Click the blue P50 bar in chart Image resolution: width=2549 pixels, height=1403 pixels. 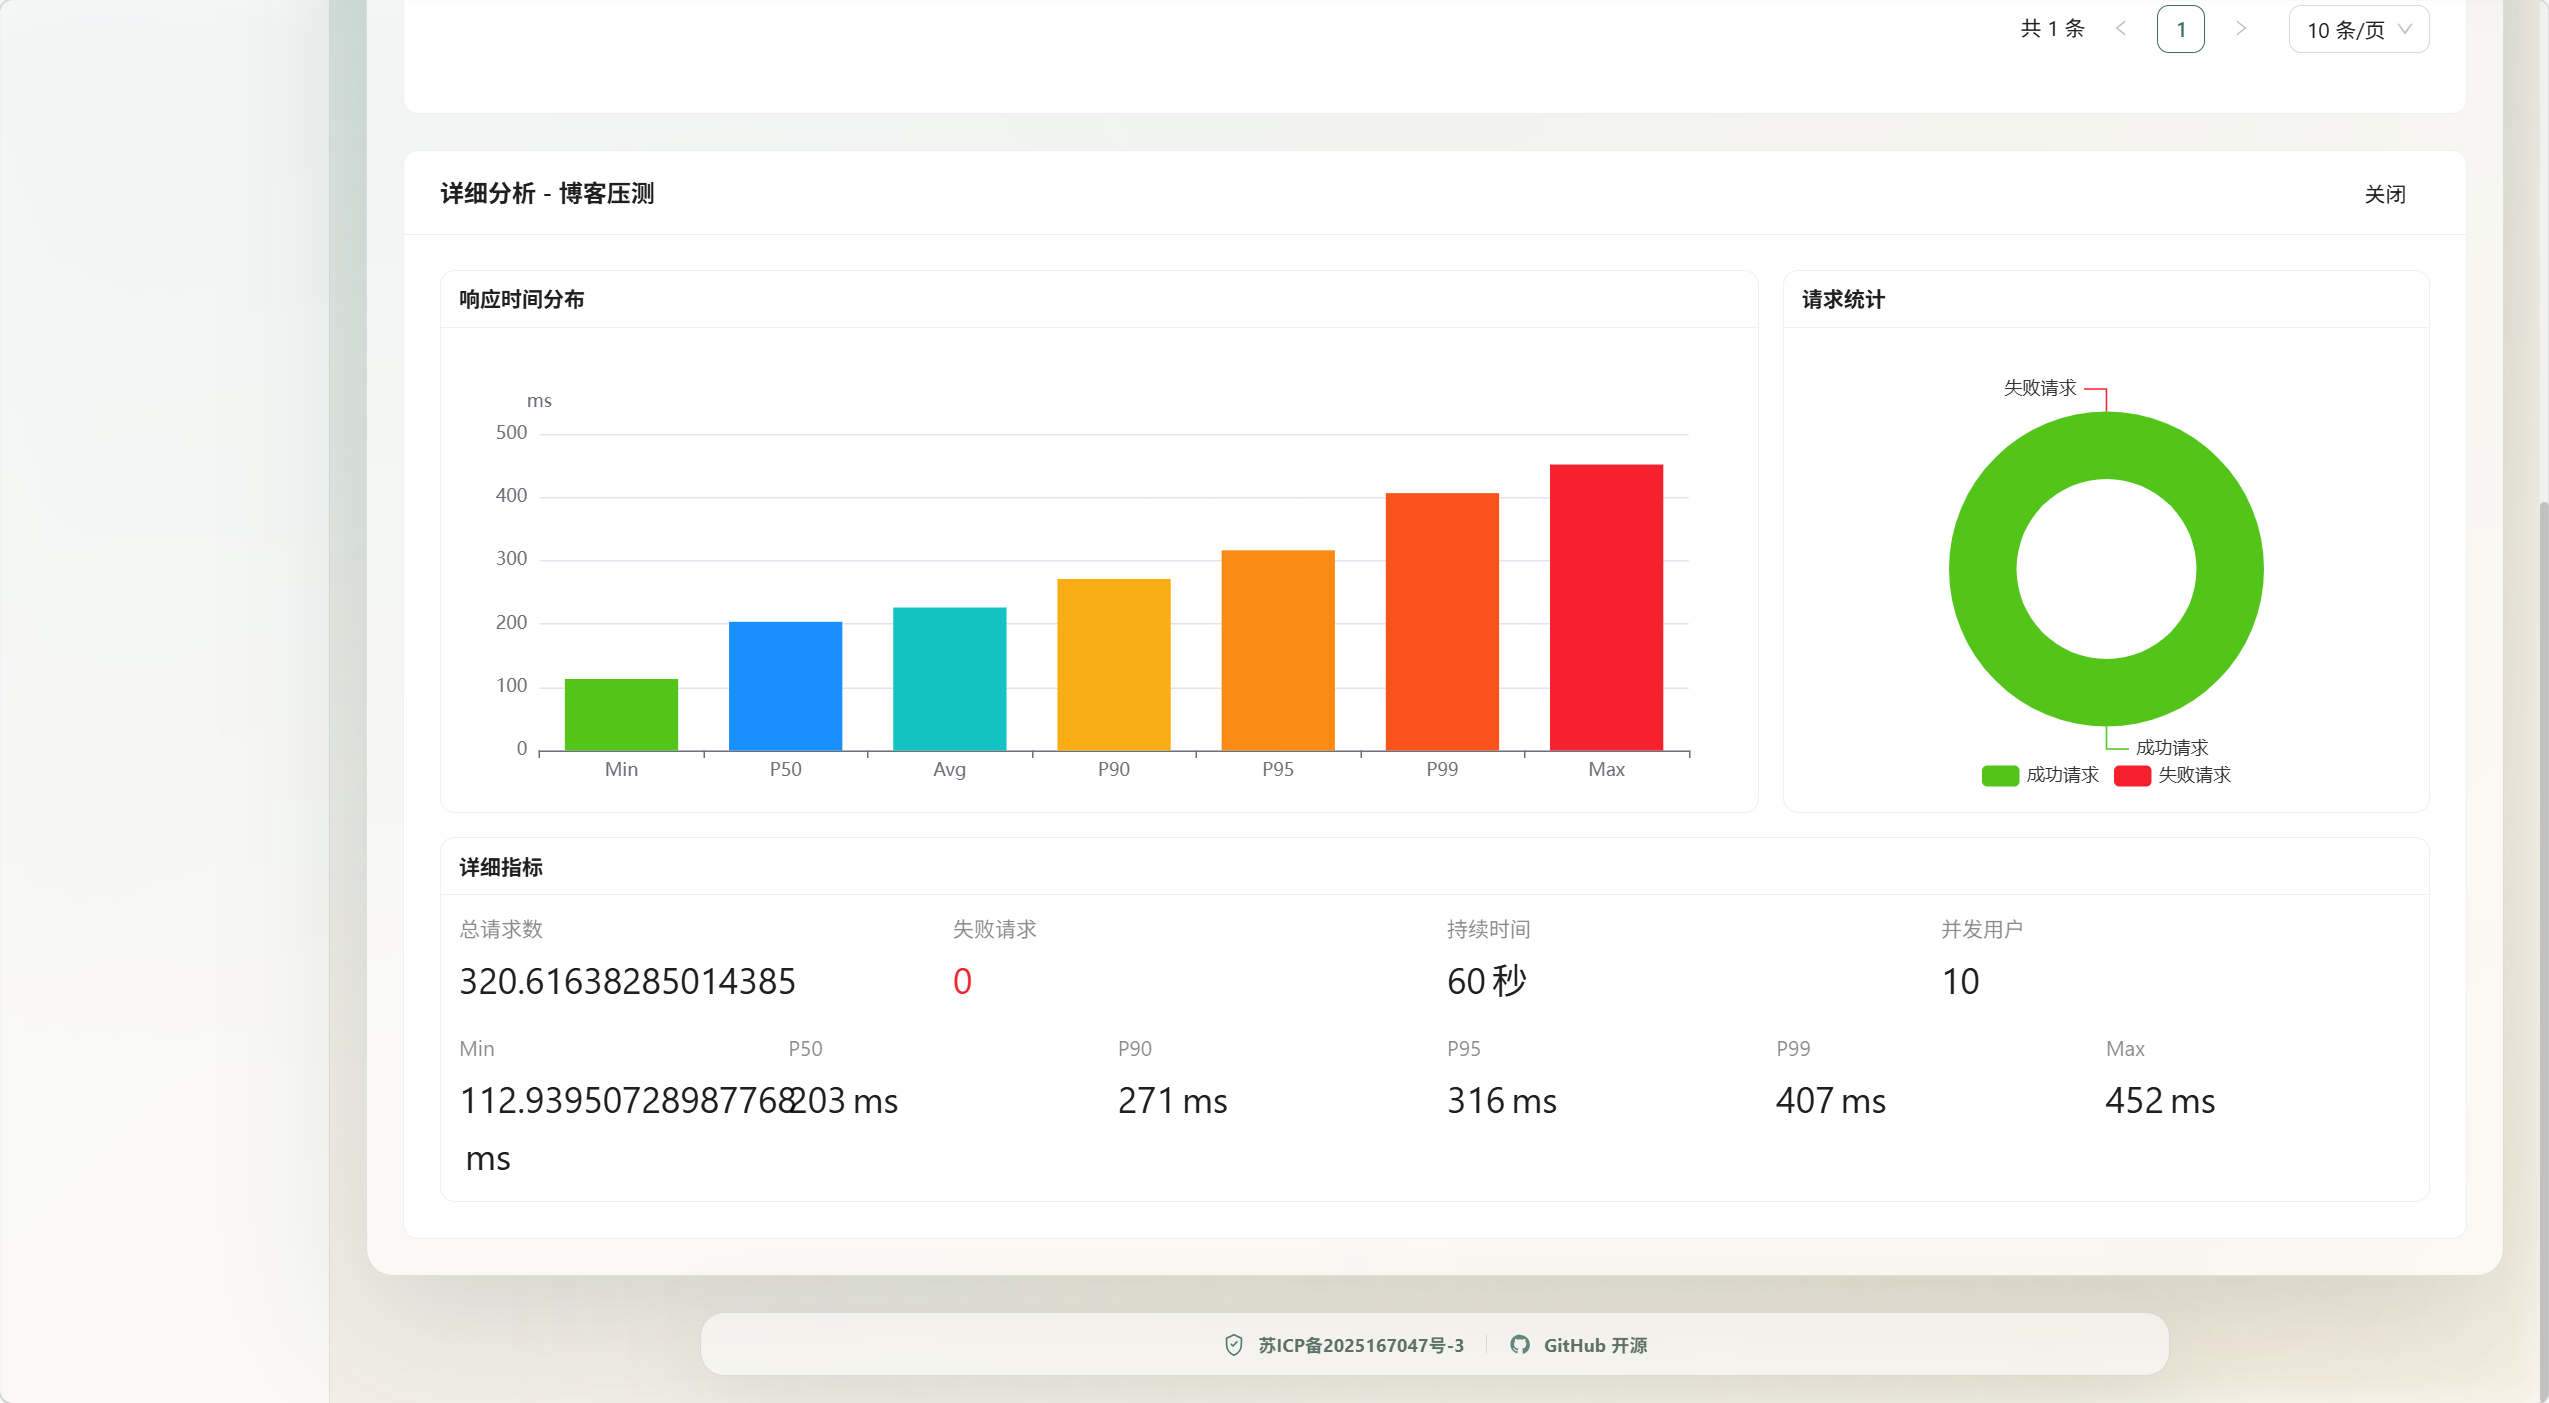(785, 686)
